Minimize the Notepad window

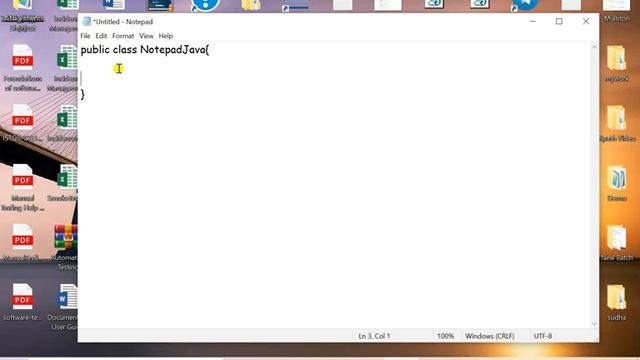(533, 21)
